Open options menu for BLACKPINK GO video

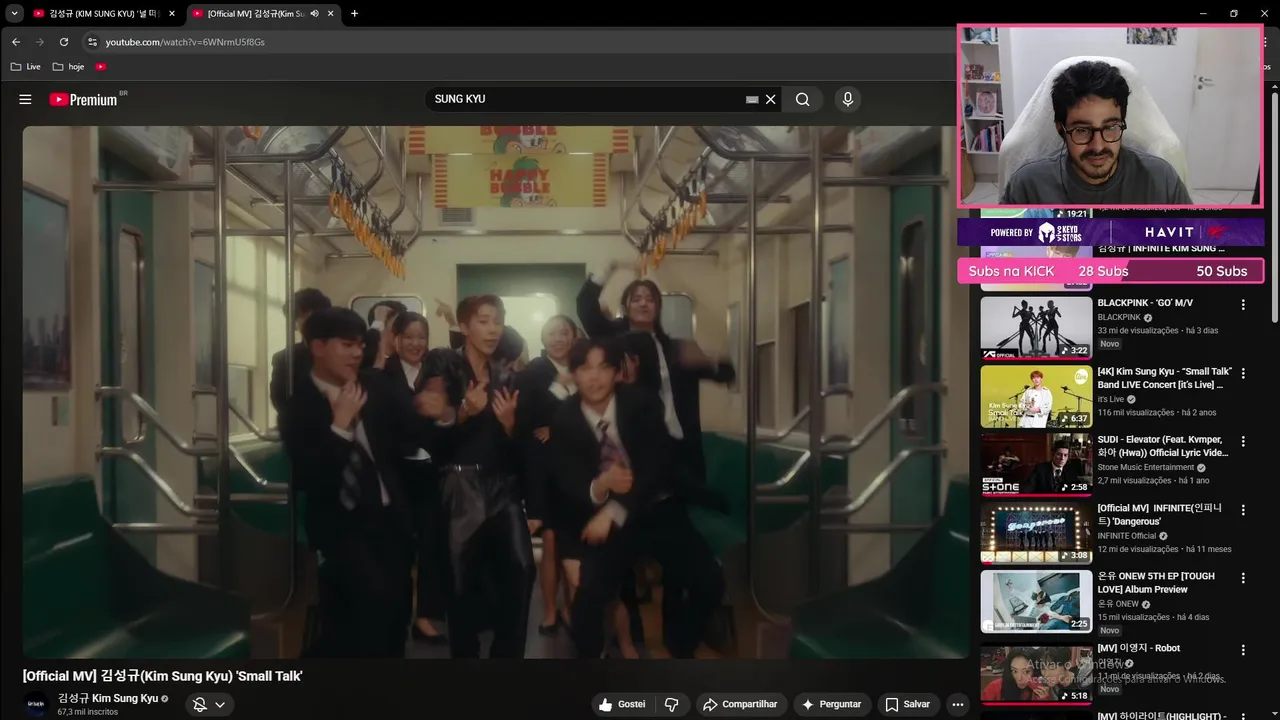(1243, 305)
